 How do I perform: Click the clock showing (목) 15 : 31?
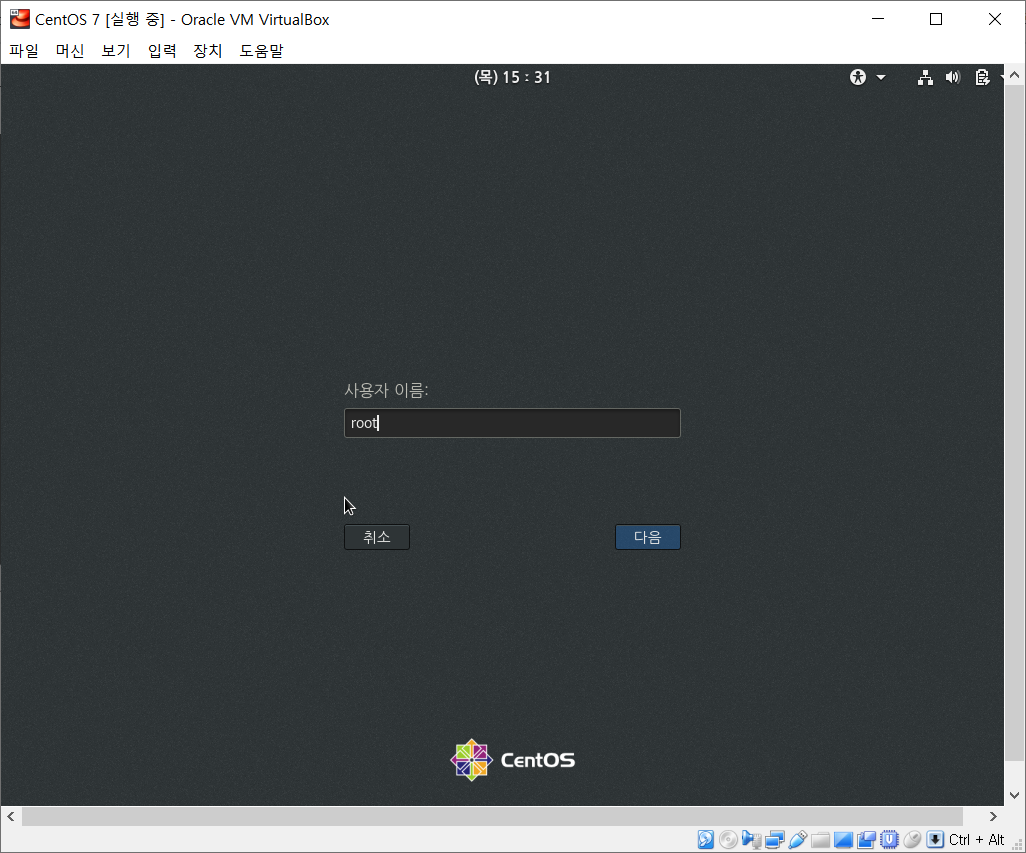pos(512,77)
